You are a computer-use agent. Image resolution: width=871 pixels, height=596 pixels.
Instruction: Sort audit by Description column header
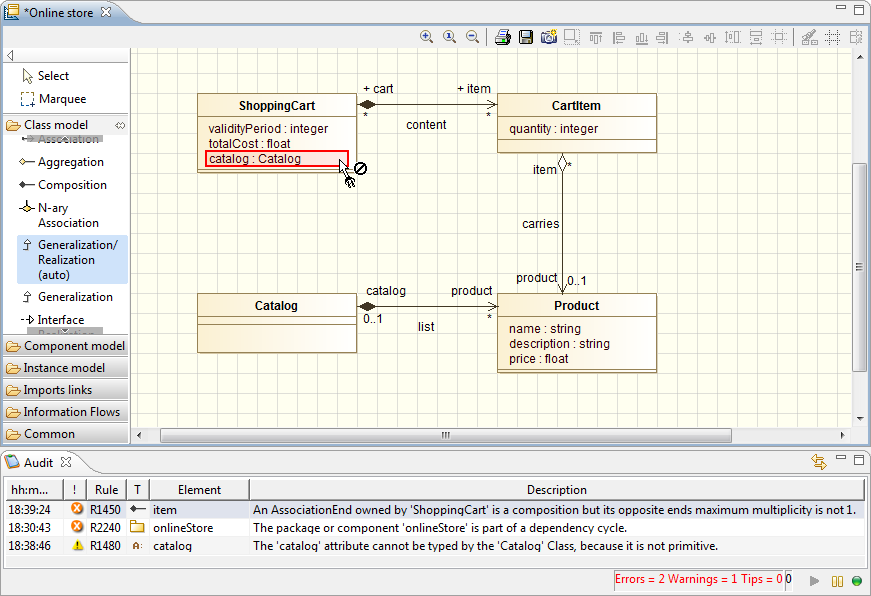556,490
